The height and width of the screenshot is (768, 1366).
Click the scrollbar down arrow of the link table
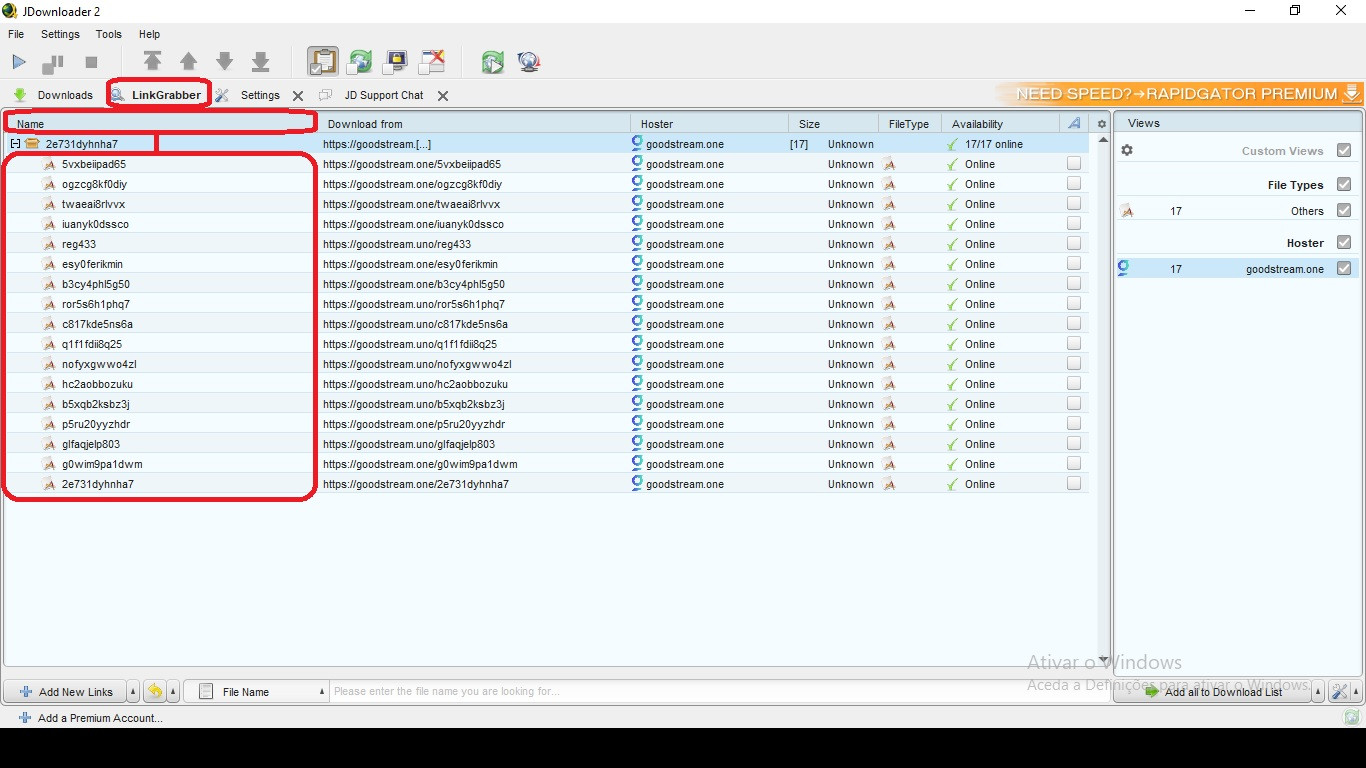tap(1103, 659)
